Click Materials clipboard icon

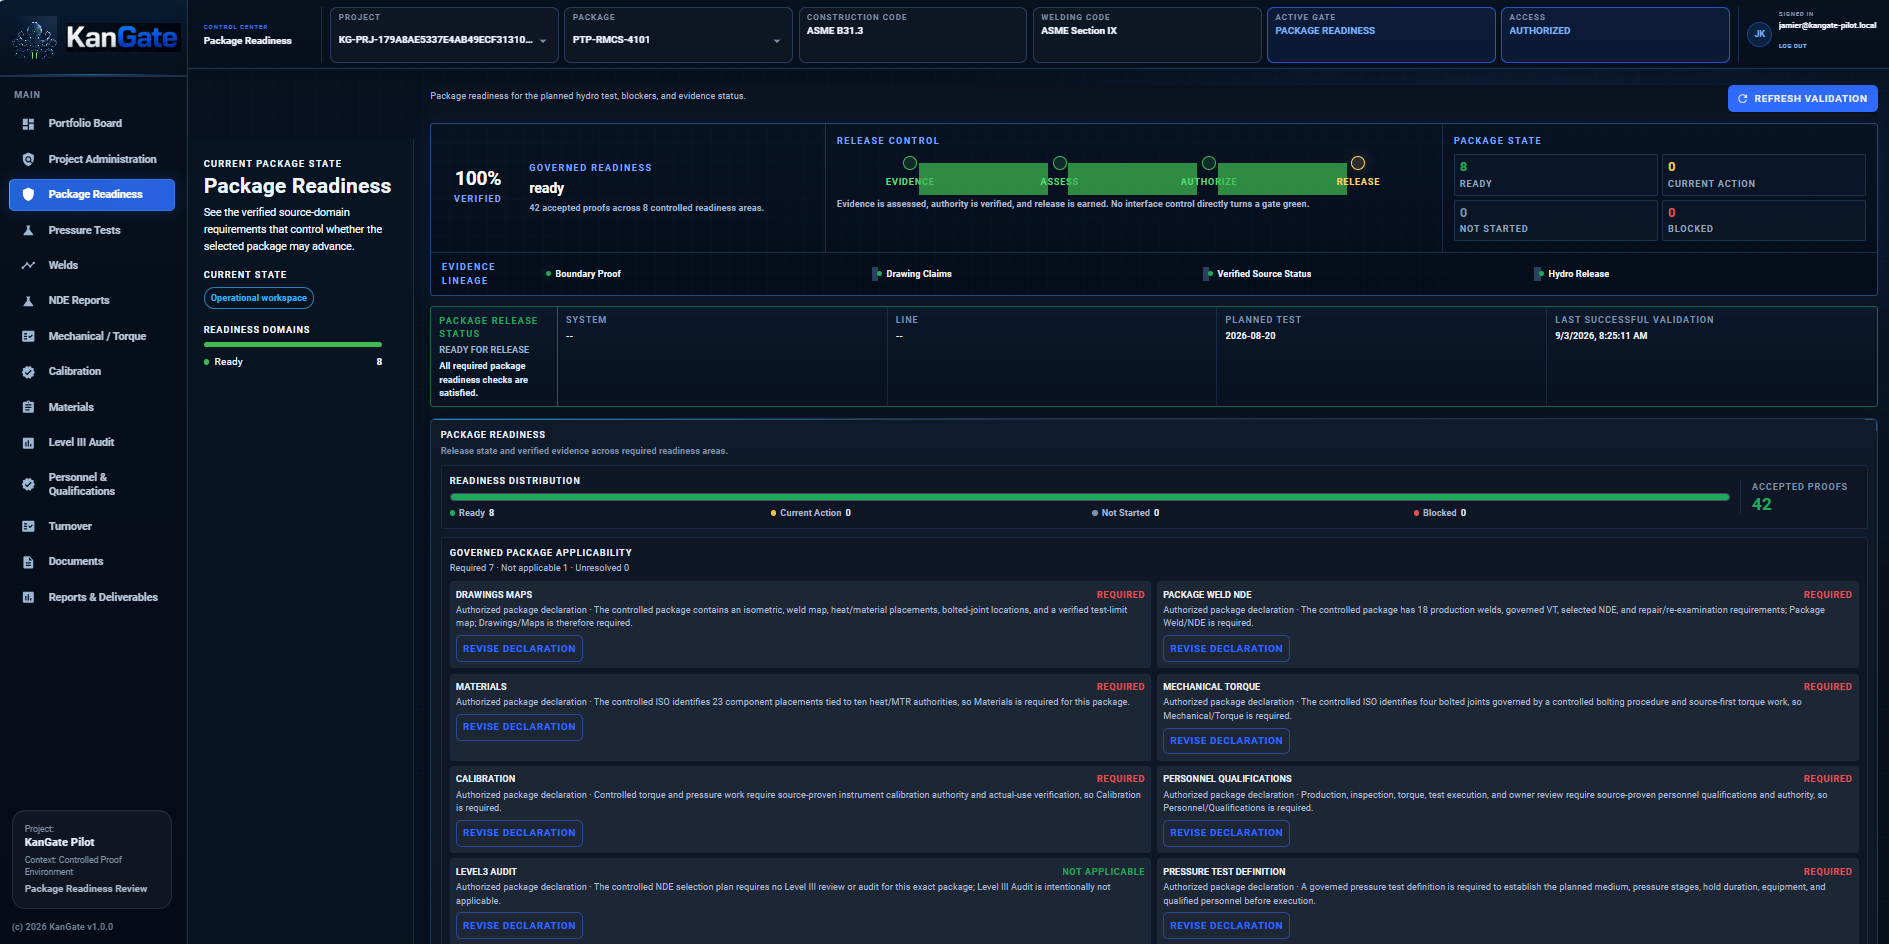28,407
